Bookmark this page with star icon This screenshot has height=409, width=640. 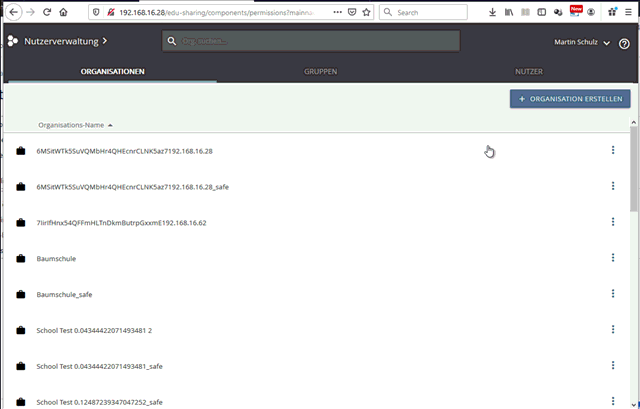[366, 12]
